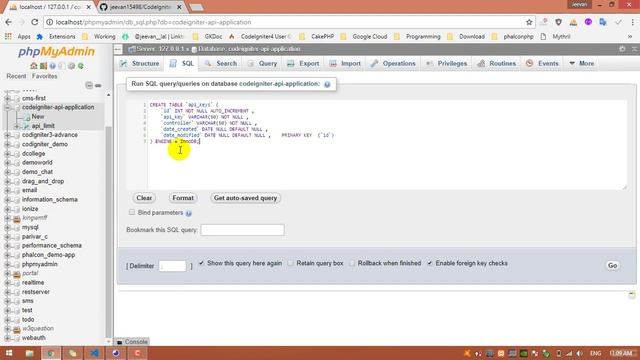
Task: Click the green reload navigation icon
Action: click(81, 66)
